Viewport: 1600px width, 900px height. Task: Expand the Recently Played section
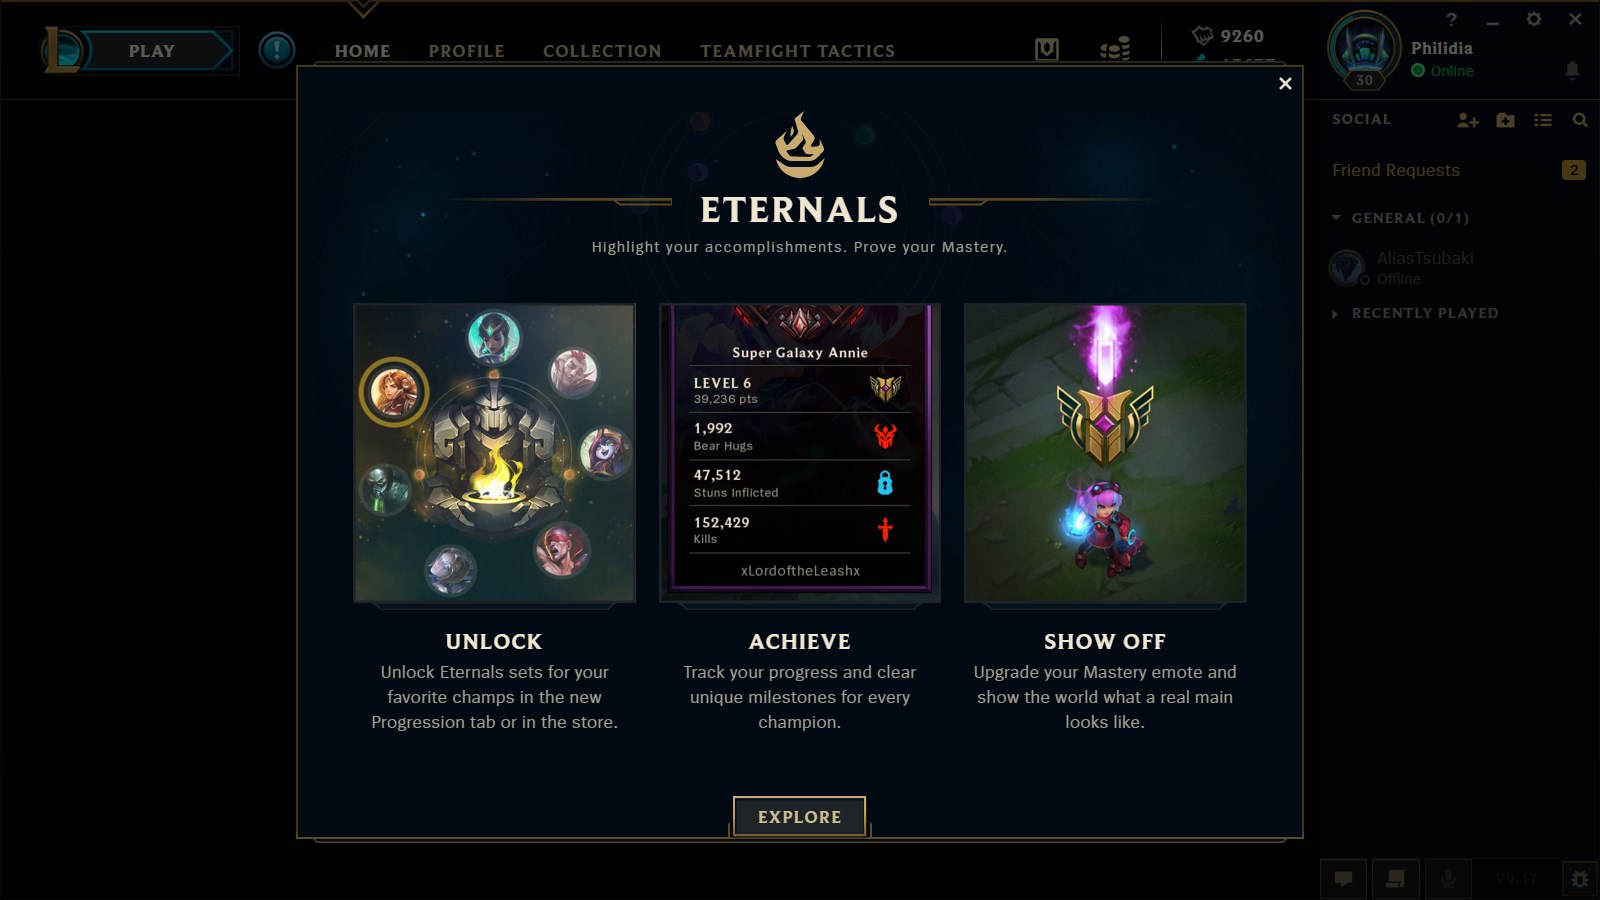[1415, 313]
